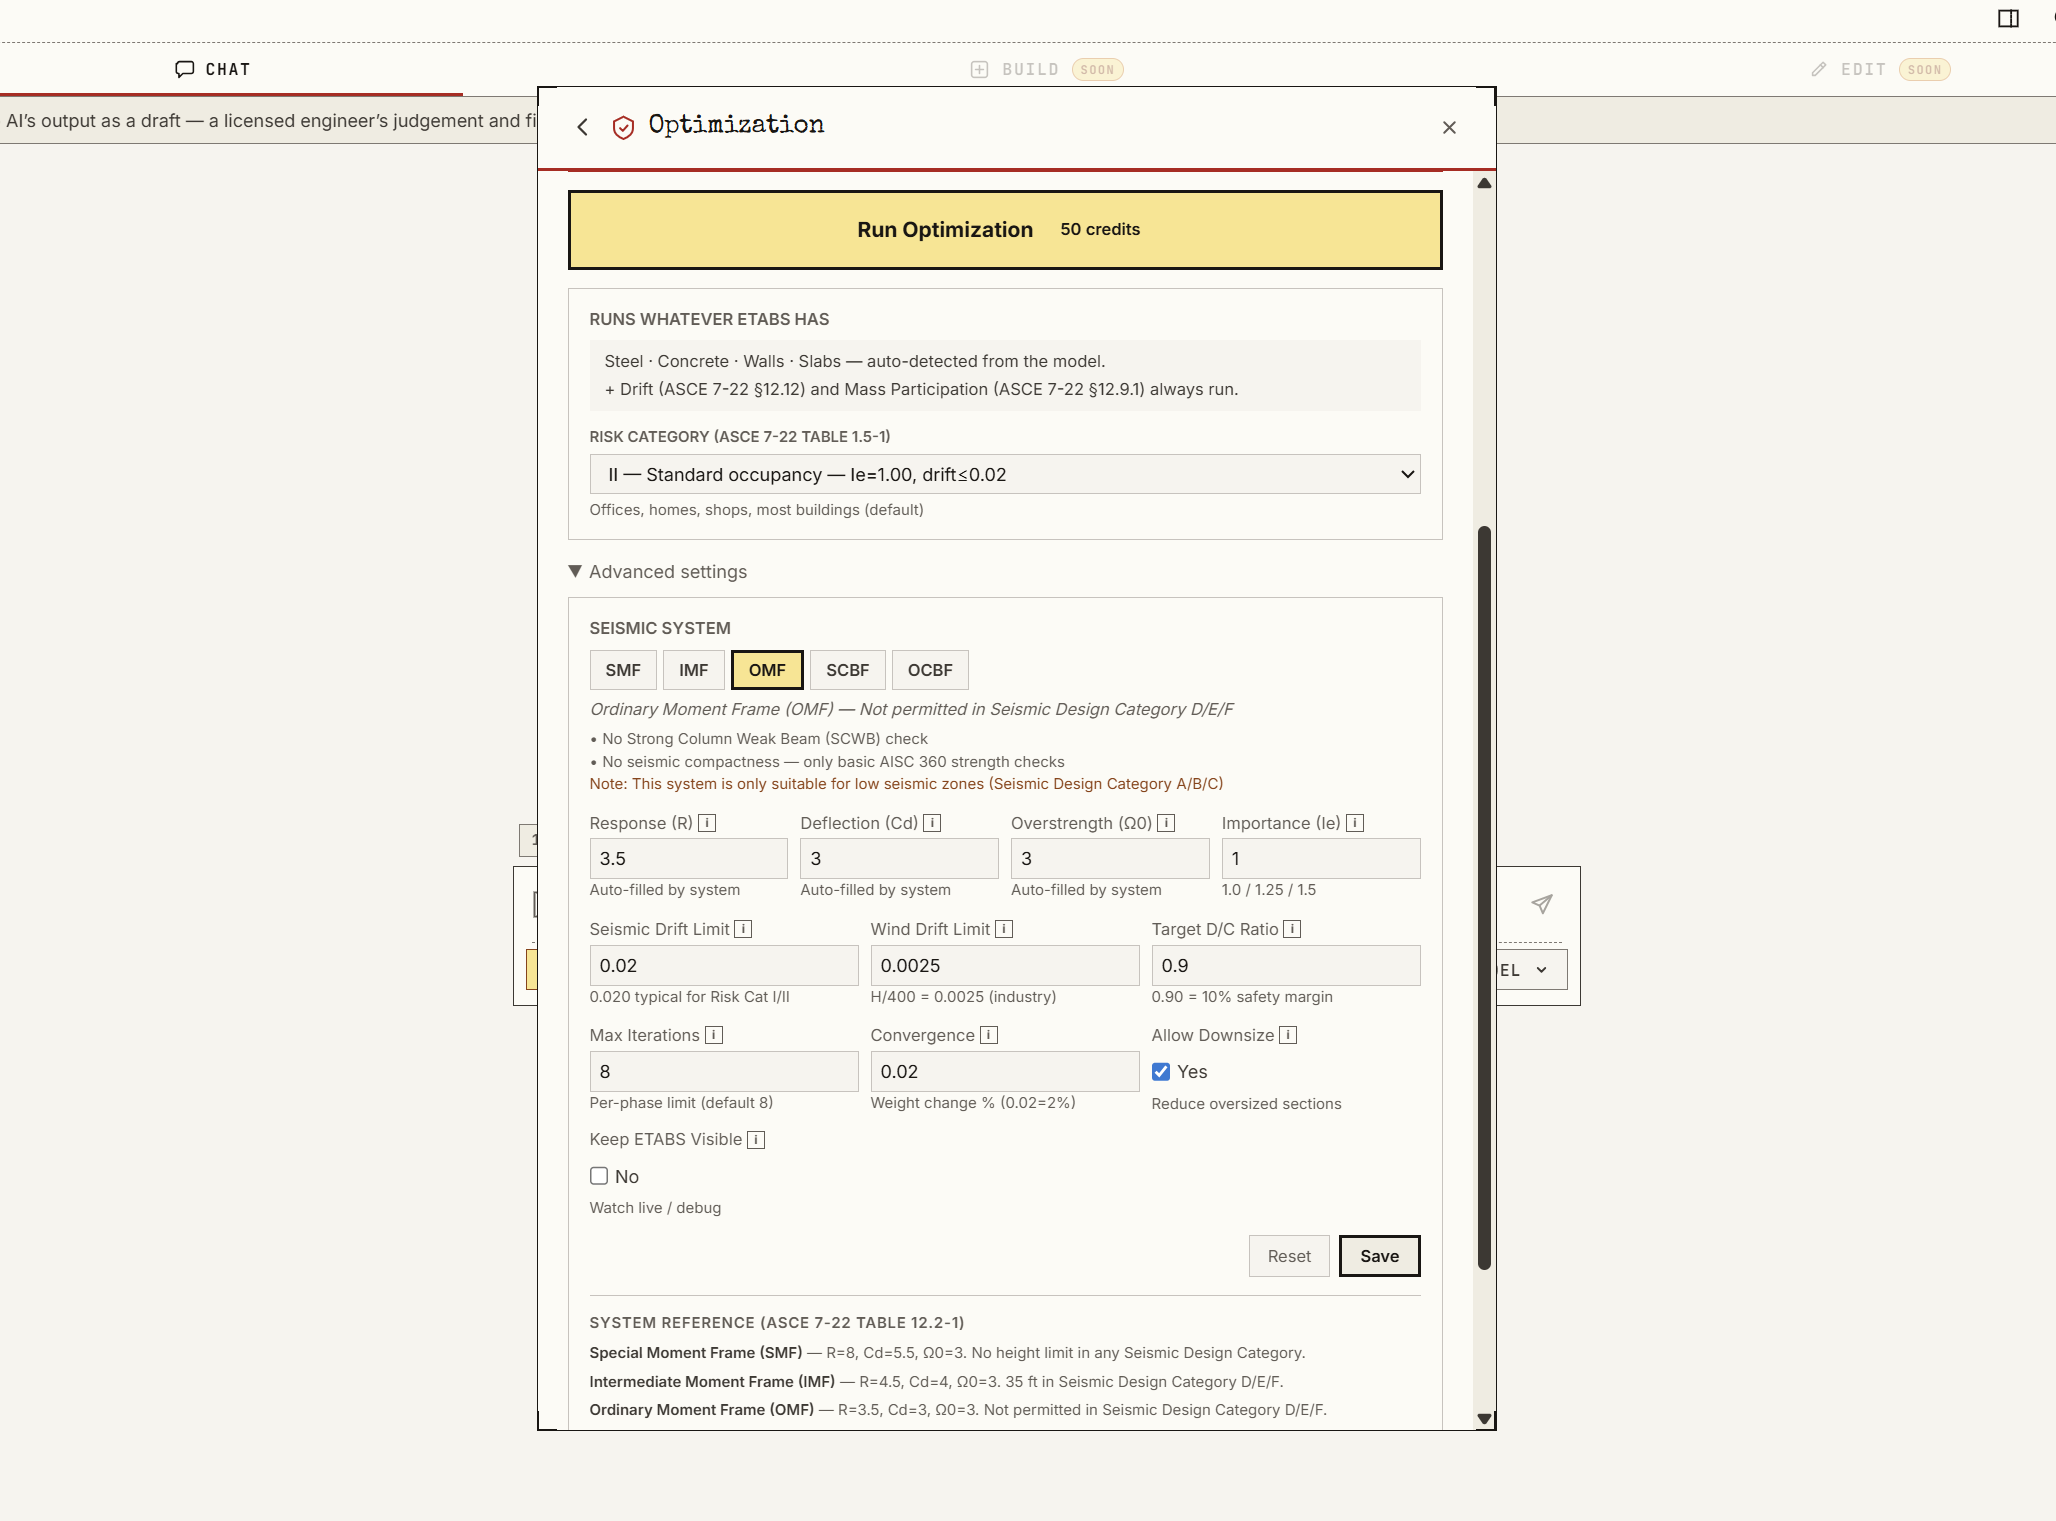Open the info tooltip for Target D/C Ratio

(x=1291, y=929)
